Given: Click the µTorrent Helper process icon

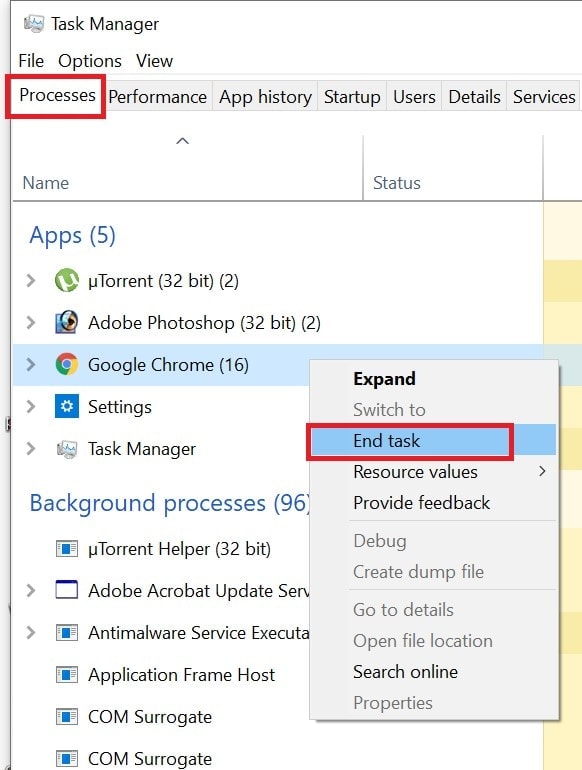Looking at the screenshot, I should [67, 549].
